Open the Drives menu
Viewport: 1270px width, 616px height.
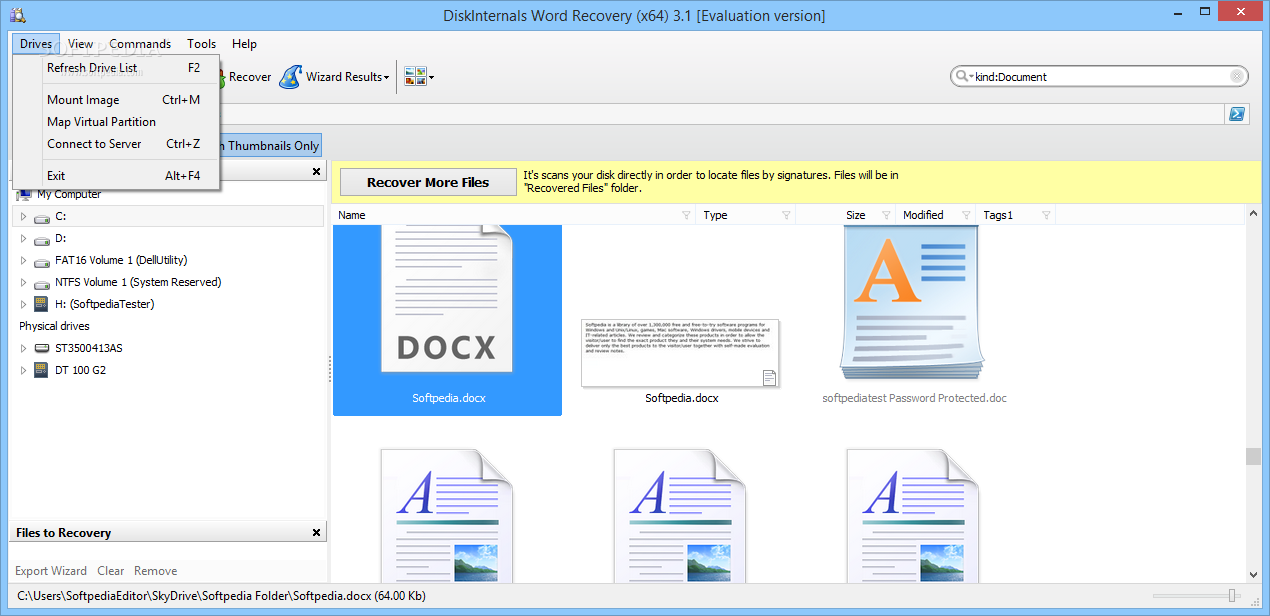pyautogui.click(x=36, y=44)
